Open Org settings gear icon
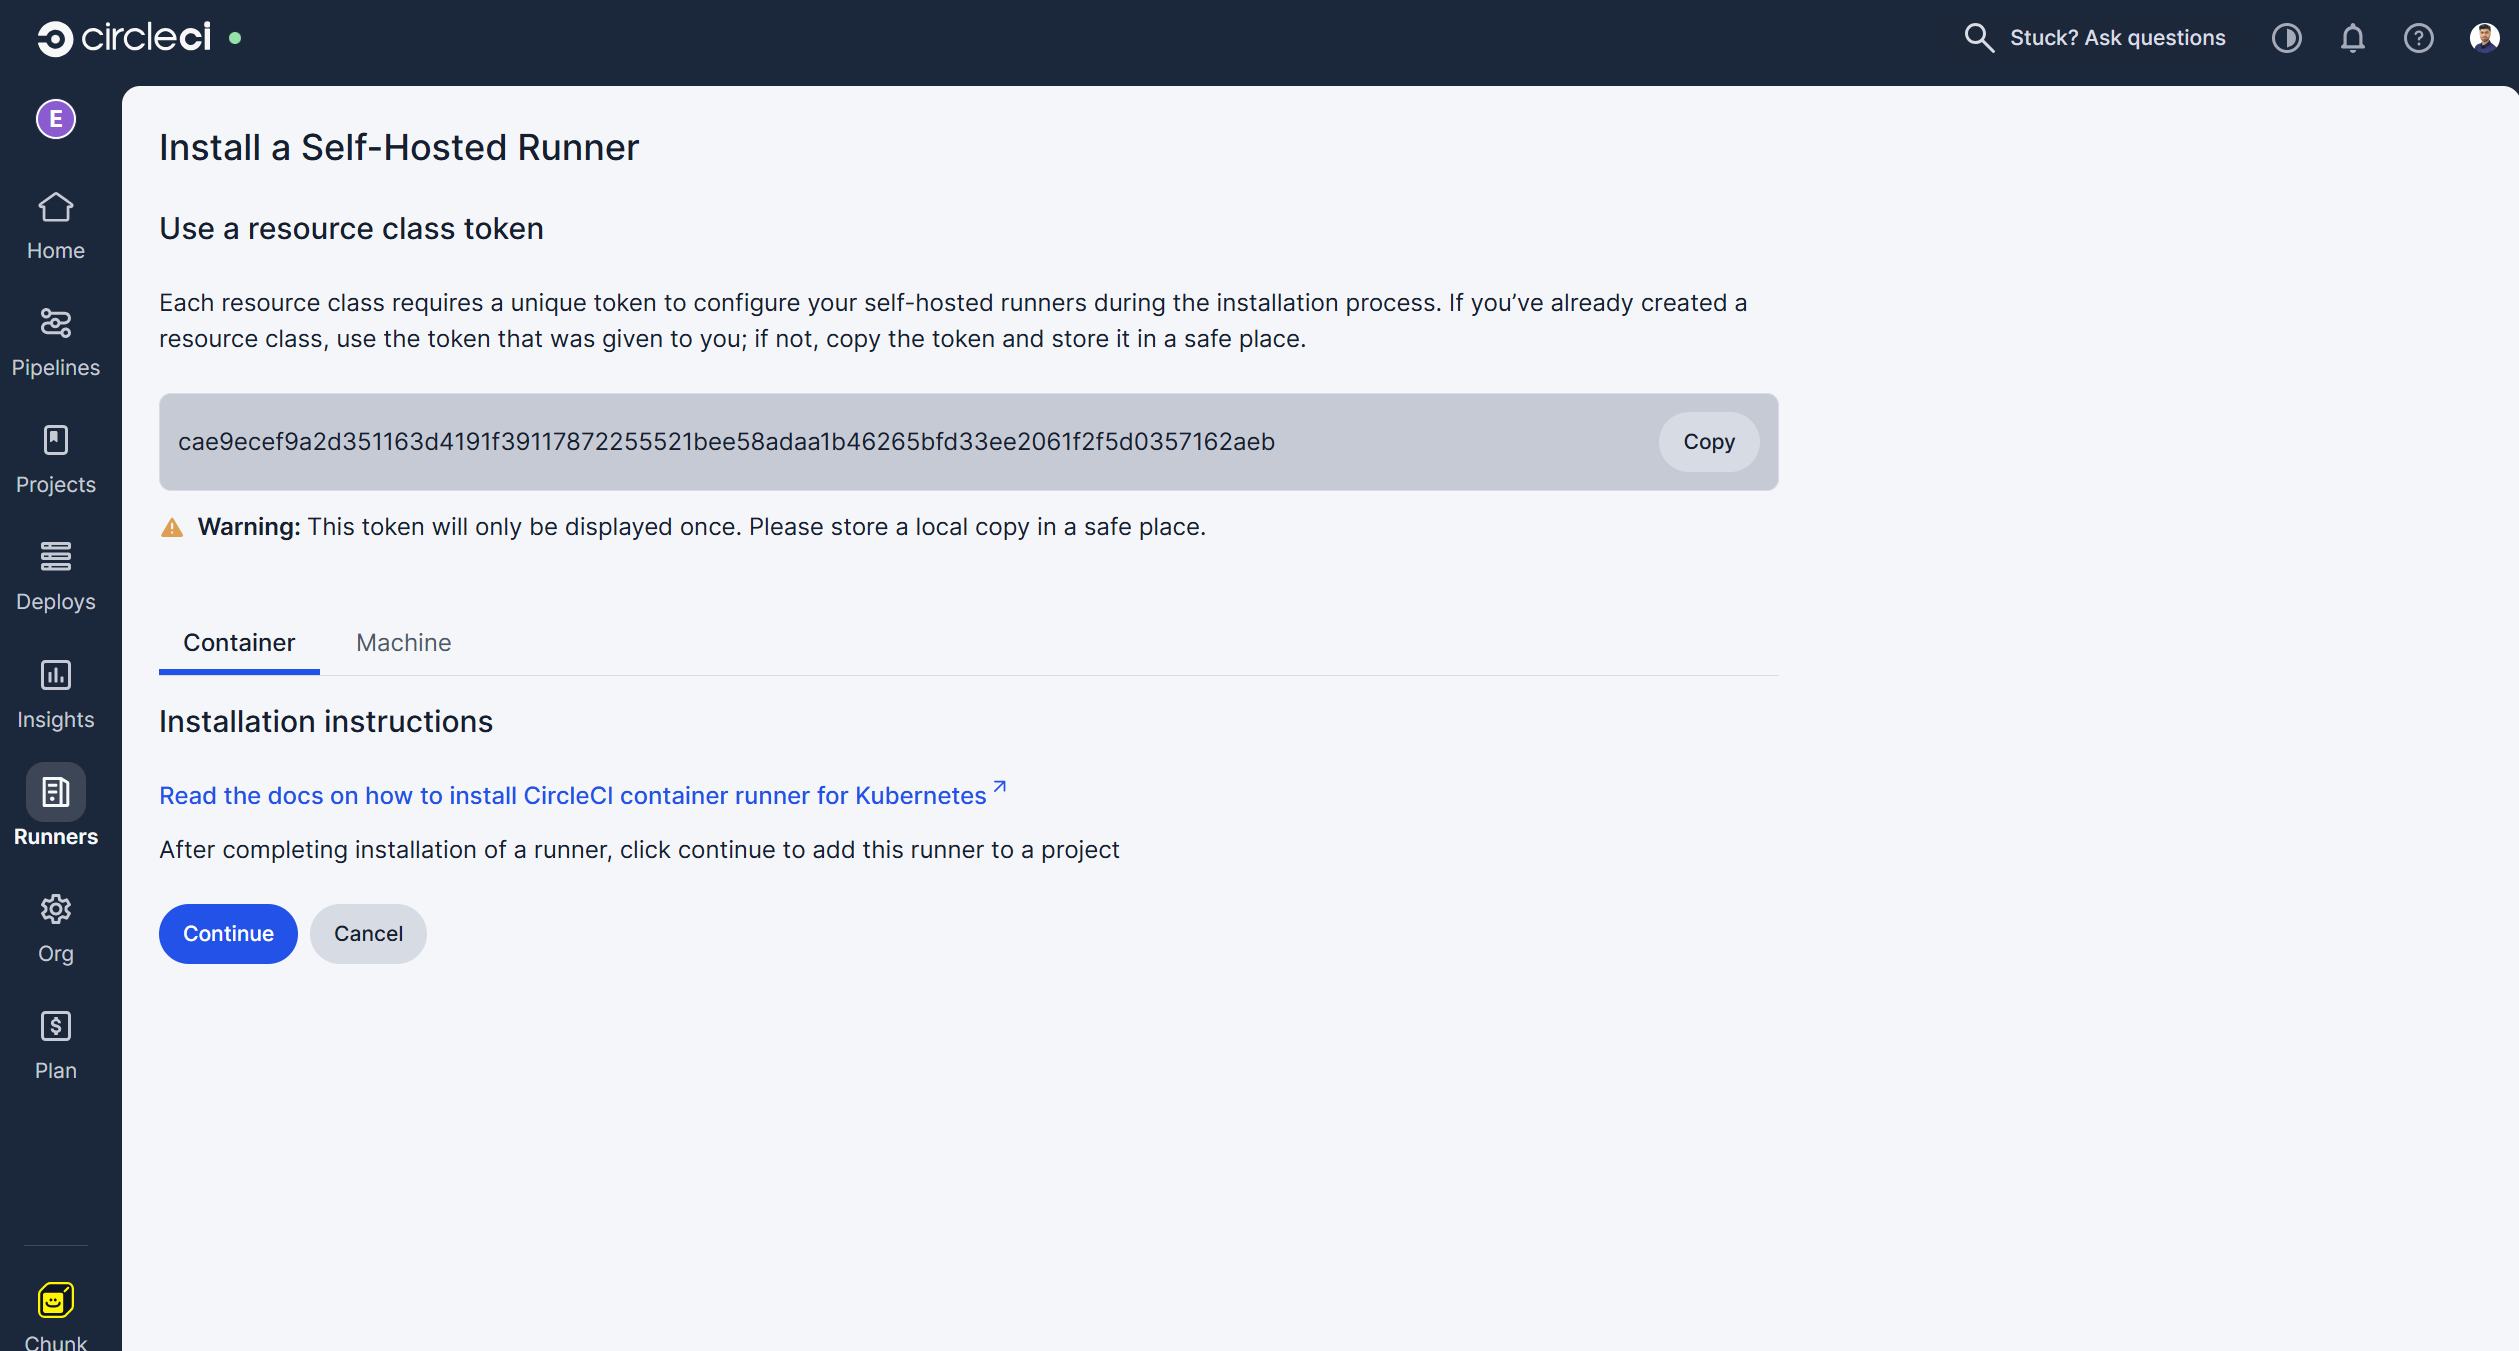The width and height of the screenshot is (2519, 1351). tap(56, 909)
